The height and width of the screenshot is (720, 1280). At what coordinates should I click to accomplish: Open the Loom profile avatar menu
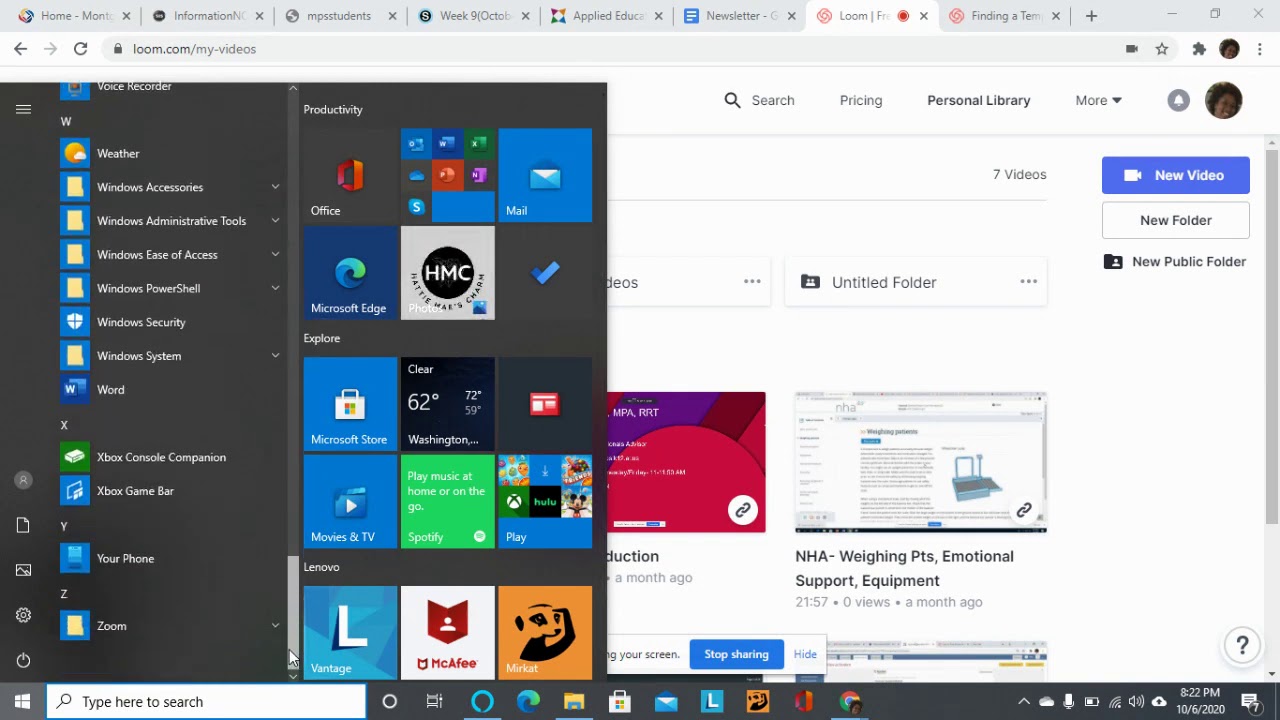pyautogui.click(x=1223, y=100)
